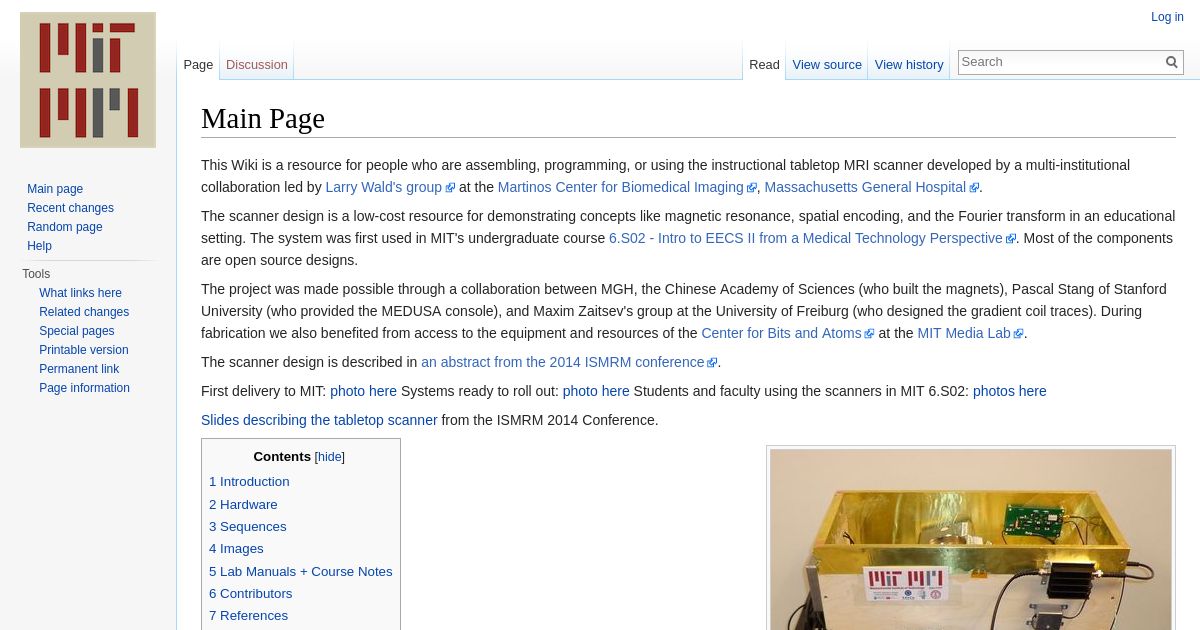This screenshot has width=1200, height=630.
Task: Jump to 4 Images in Contents
Action: click(x=236, y=549)
